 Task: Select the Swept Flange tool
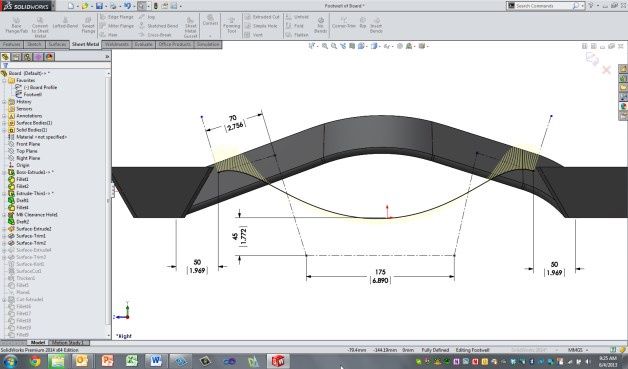pyautogui.click(x=88, y=26)
